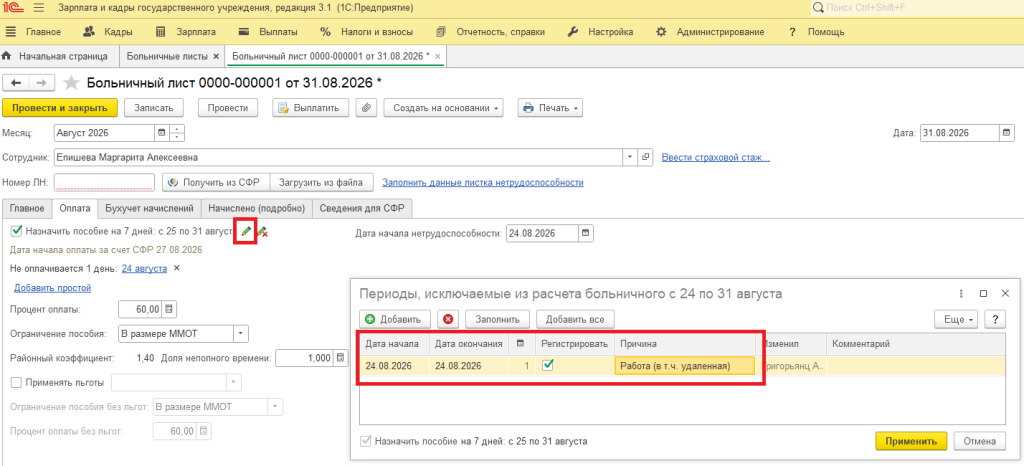1024x466 pixels.
Task: Click the Месяц field up/down stepper
Action: 177,132
